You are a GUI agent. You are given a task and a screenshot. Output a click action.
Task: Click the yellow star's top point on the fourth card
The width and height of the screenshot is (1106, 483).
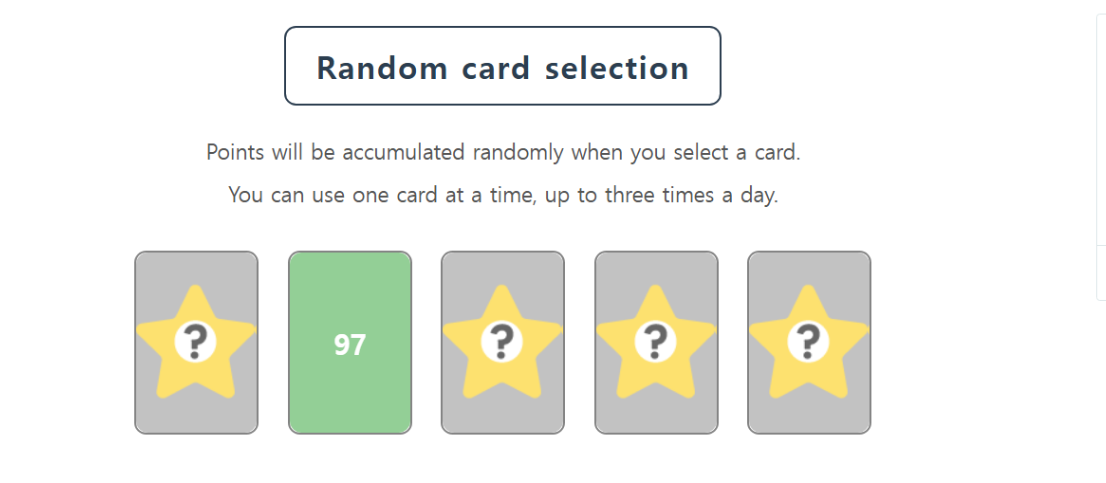(655, 295)
